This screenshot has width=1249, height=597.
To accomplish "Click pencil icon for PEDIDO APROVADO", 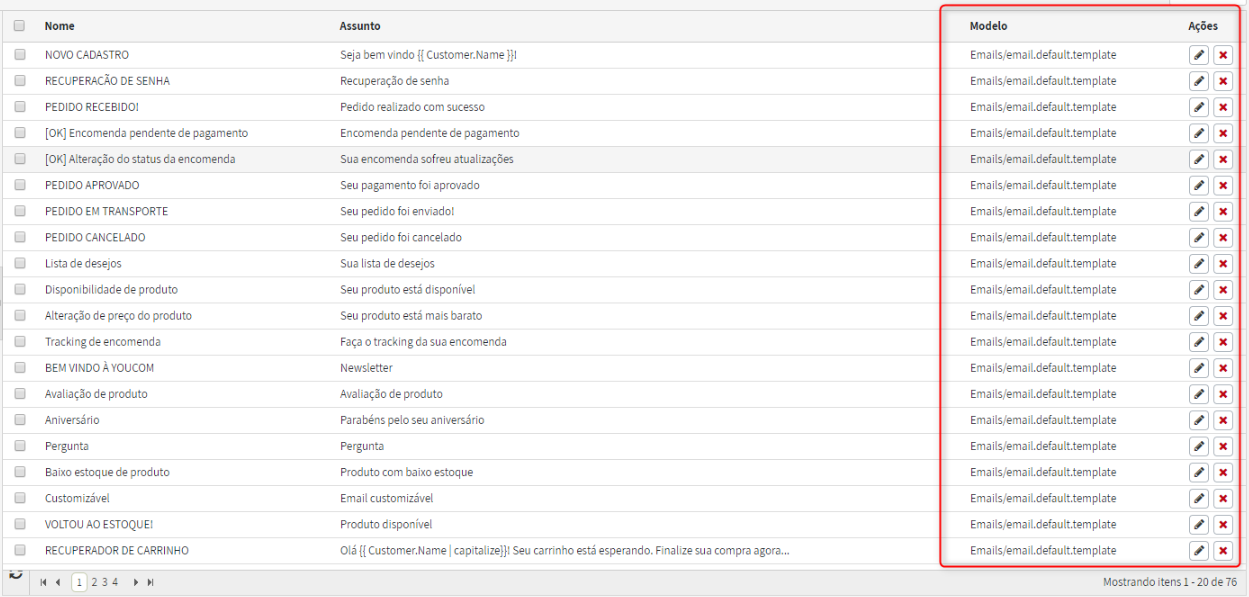I will (1198, 185).
